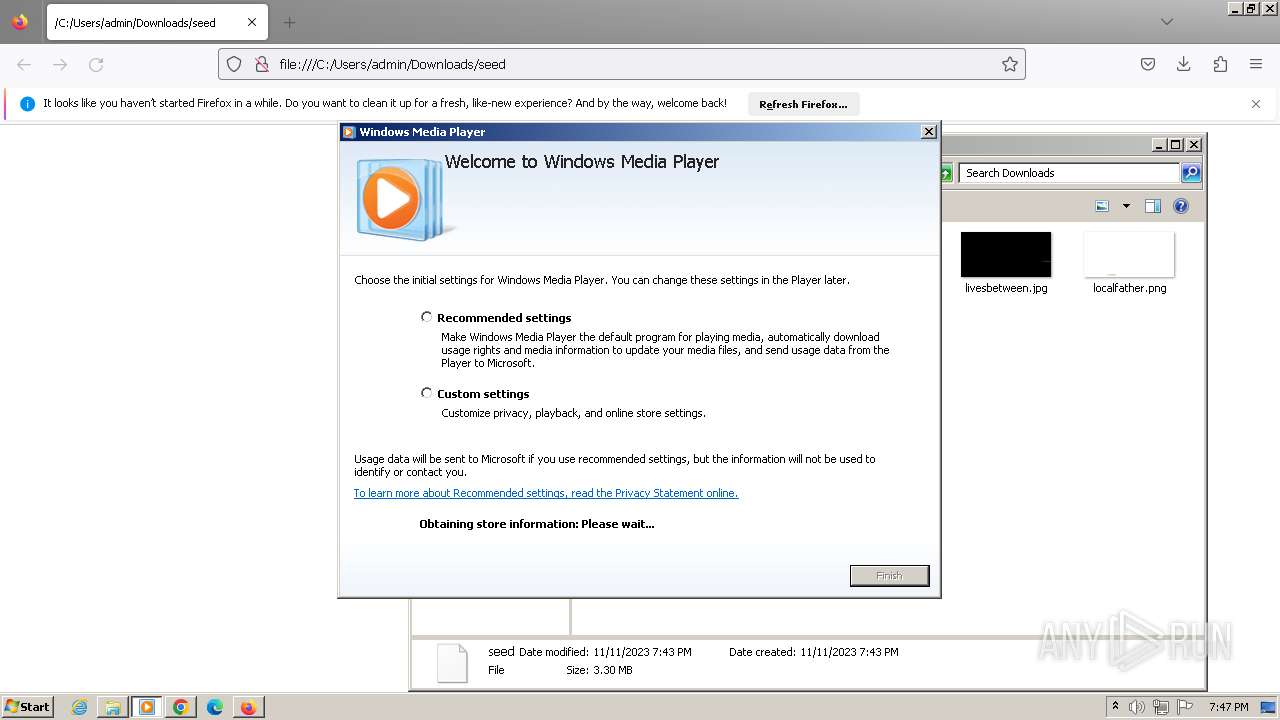This screenshot has width=1280, height=720.
Task: Click the Explorer search magnifier button
Action: [x=1190, y=173]
